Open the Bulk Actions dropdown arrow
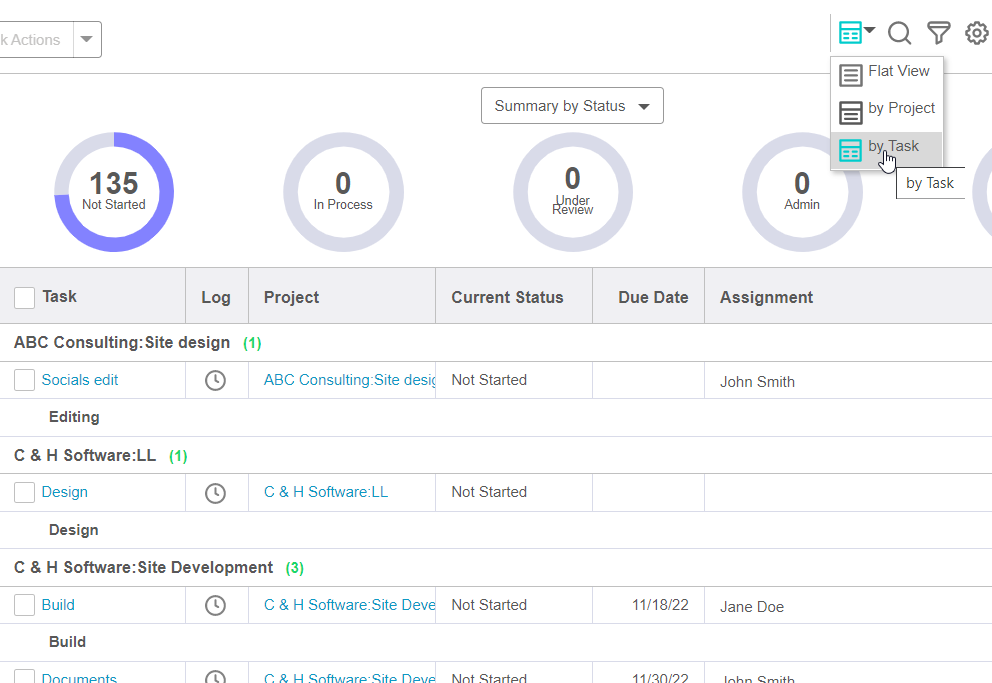Screen dimensions: 992x683 click(86, 40)
